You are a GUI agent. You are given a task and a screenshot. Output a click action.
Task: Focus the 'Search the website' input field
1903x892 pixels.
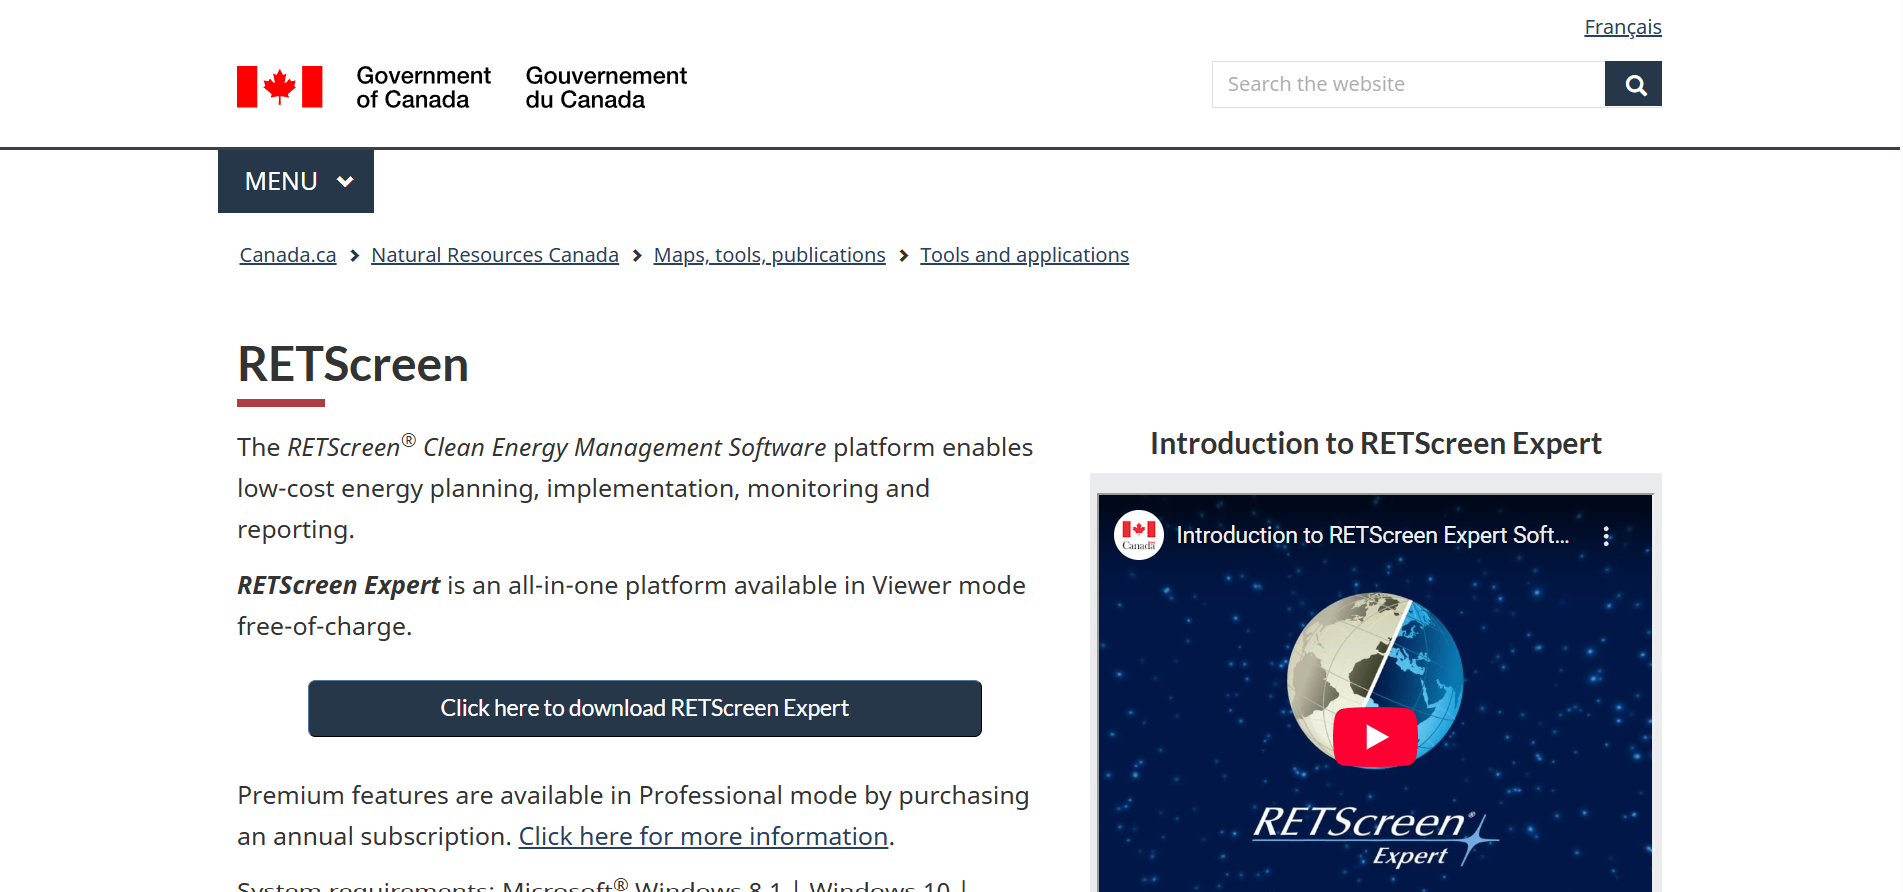(x=1408, y=84)
